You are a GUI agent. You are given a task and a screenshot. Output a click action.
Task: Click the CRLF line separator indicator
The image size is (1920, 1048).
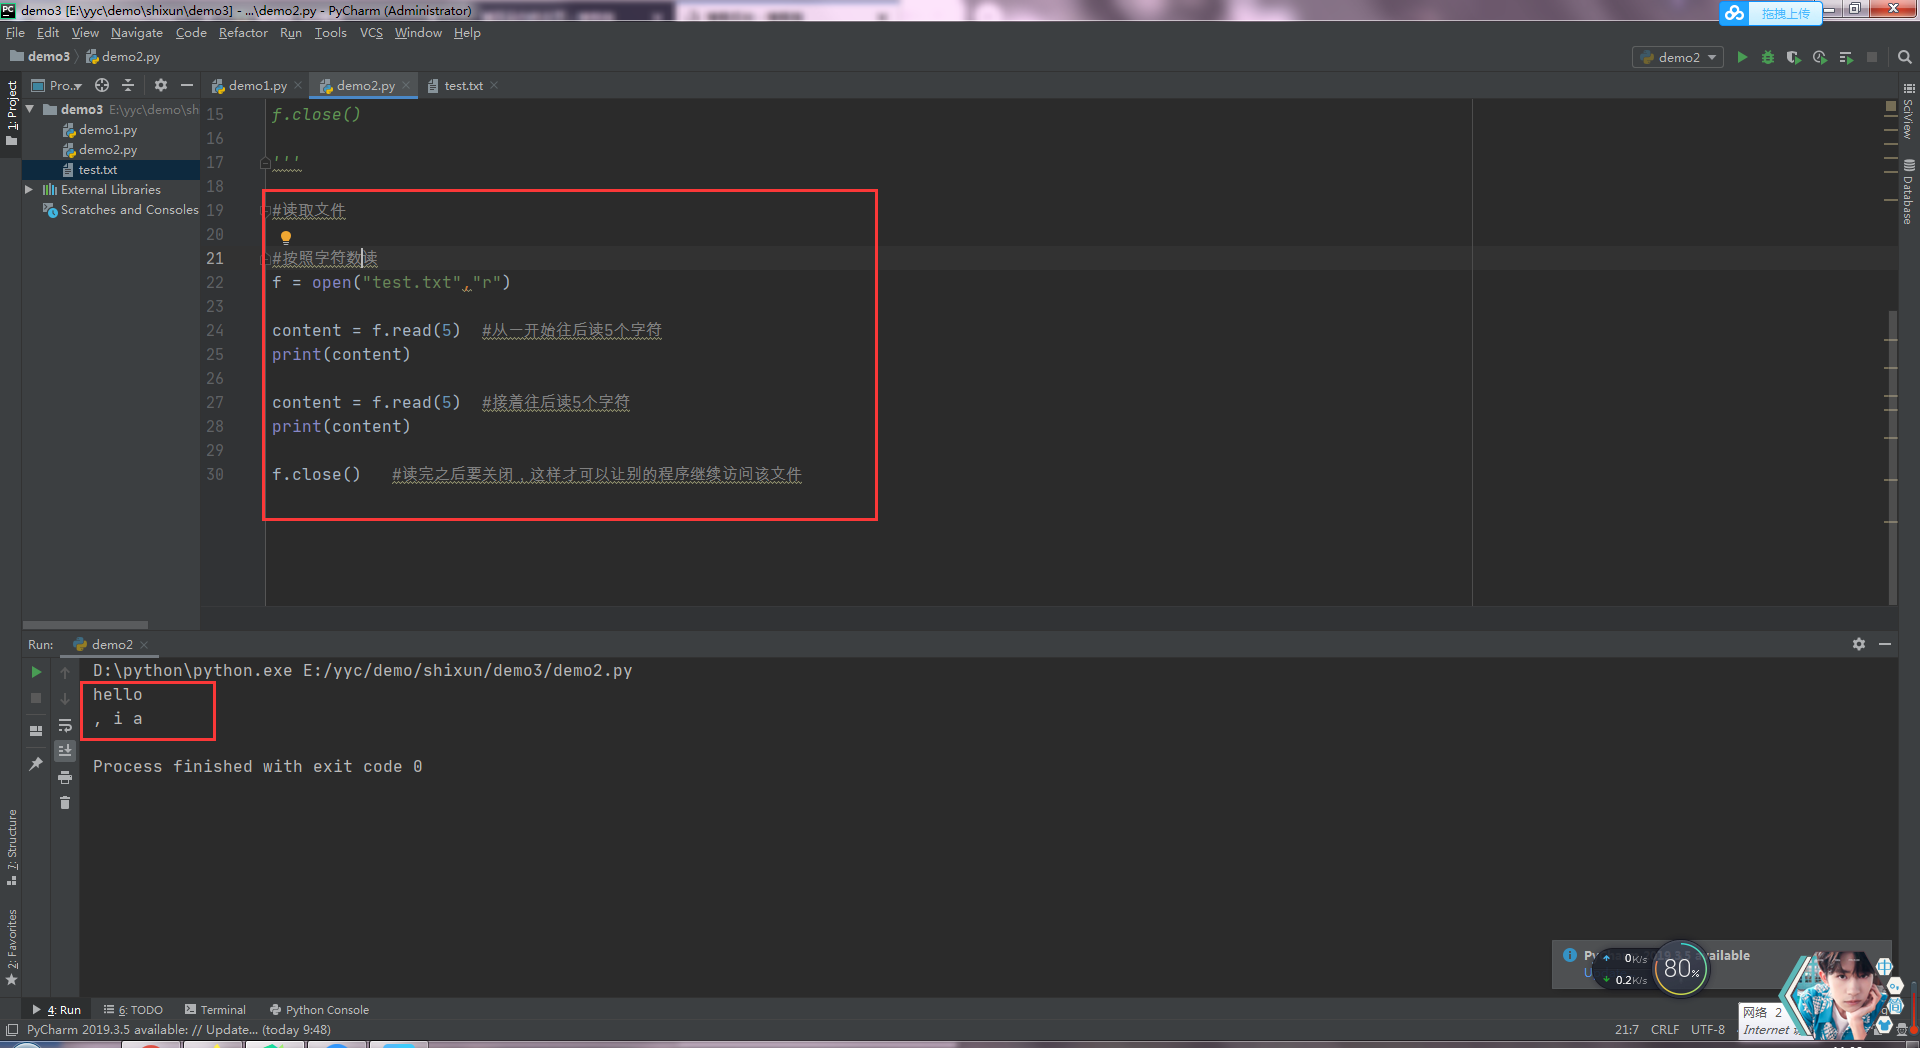click(x=1665, y=1030)
